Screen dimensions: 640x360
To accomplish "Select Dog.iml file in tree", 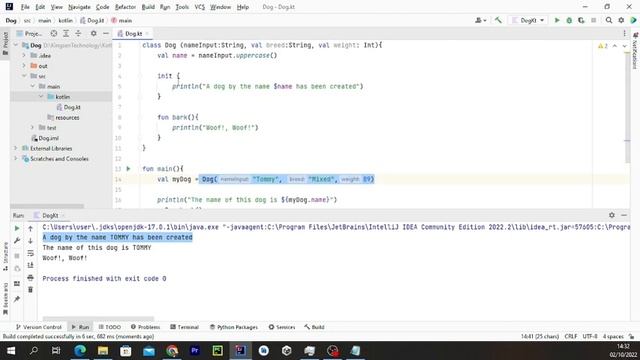I will (45, 138).
